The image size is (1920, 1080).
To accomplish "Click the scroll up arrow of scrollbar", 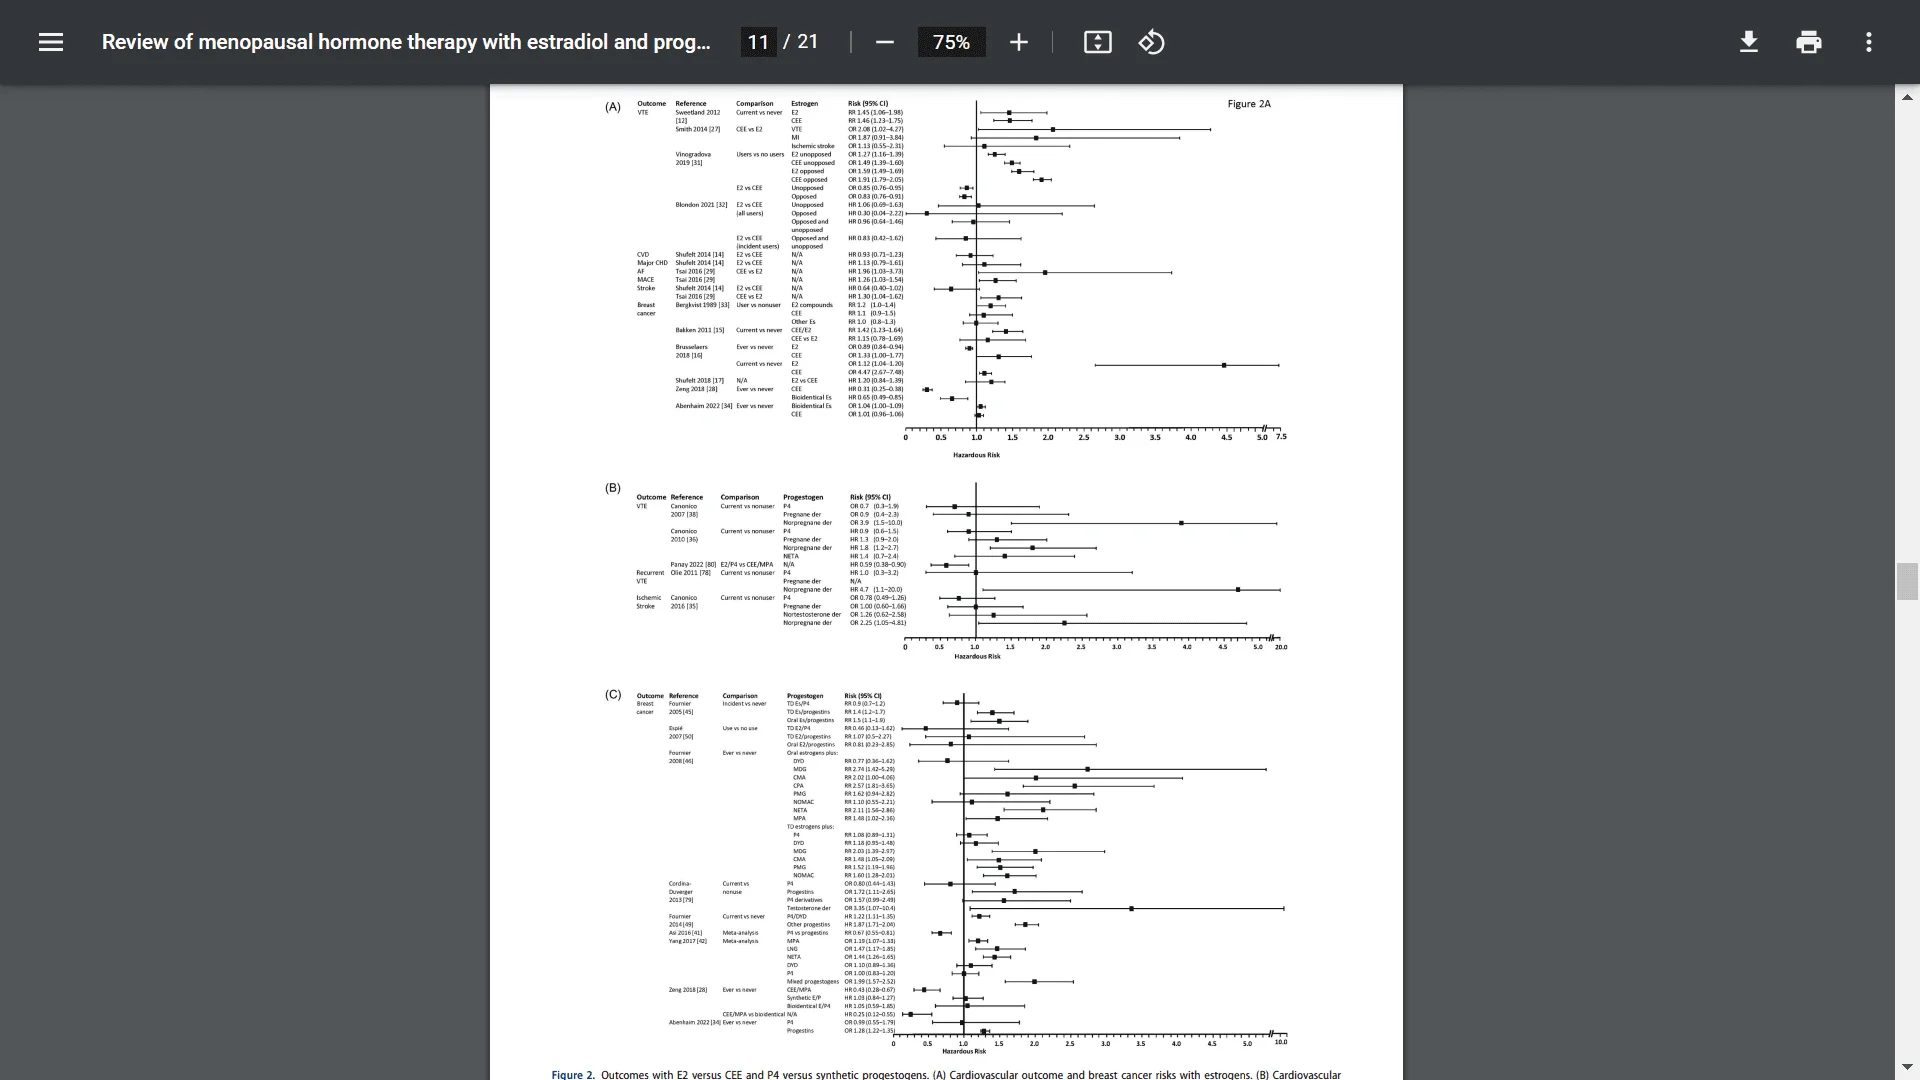I will [1907, 97].
